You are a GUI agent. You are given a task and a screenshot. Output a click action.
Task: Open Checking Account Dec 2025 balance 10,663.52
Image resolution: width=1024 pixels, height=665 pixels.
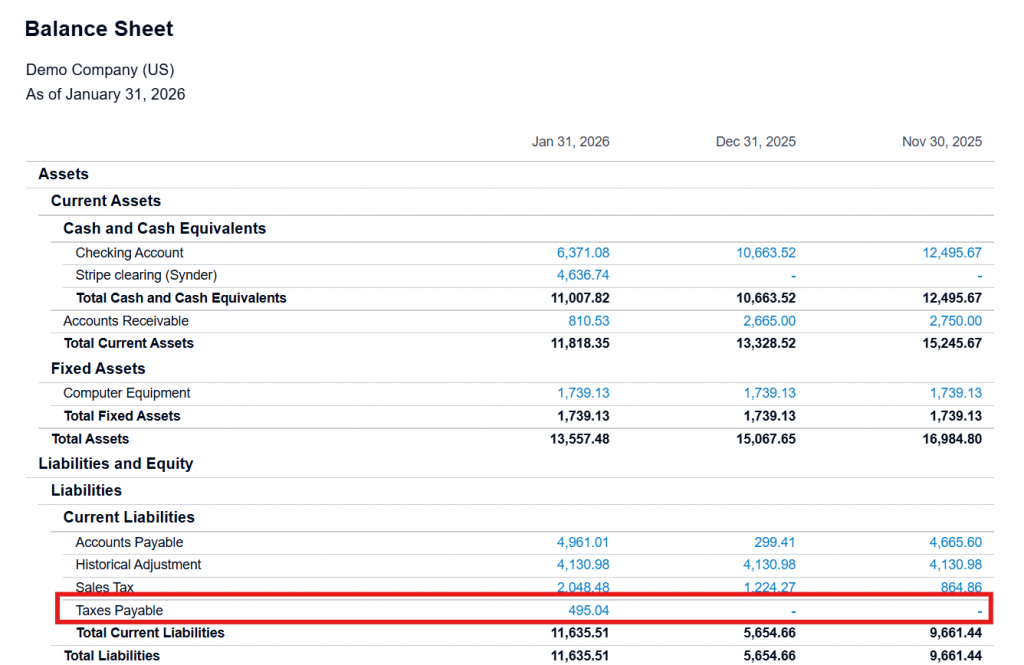point(766,253)
